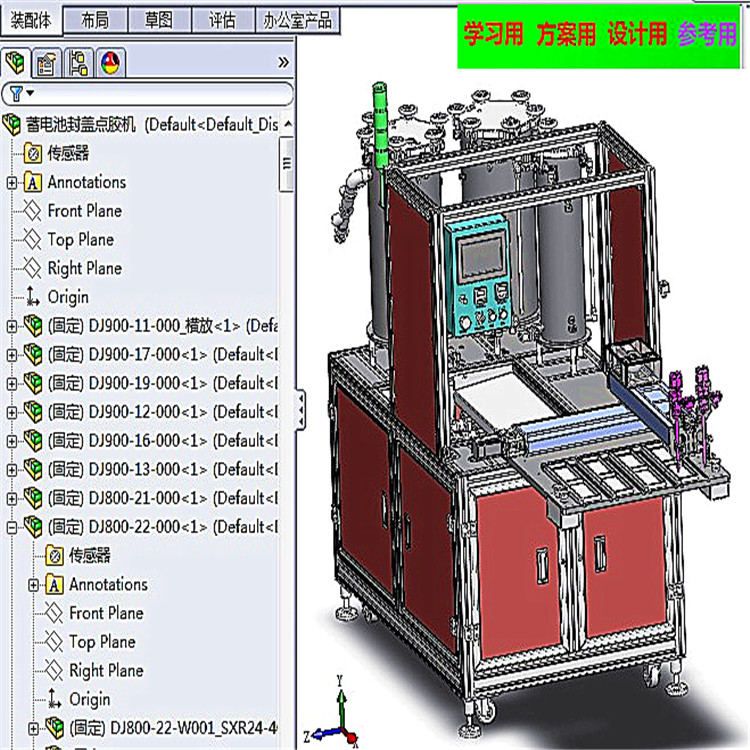Select the top-level 传感器 folder icon
The height and width of the screenshot is (750, 750).
[33, 154]
